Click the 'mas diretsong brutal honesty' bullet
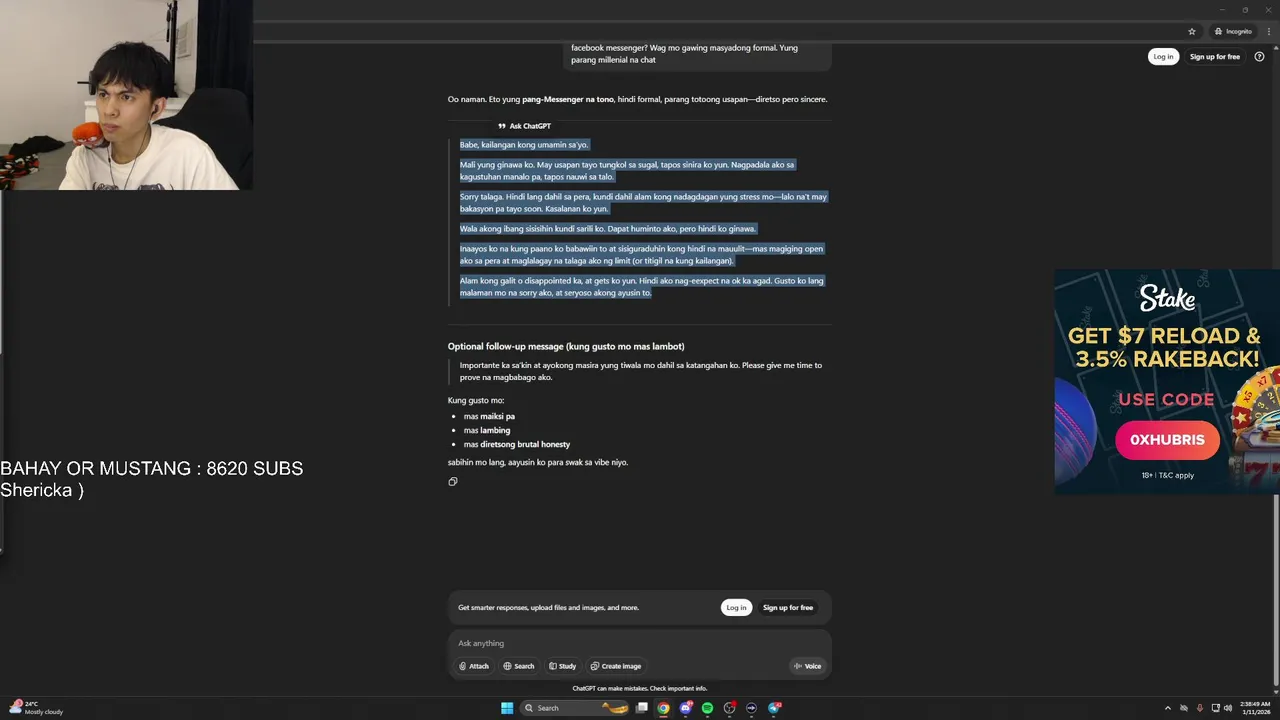 coord(517,444)
